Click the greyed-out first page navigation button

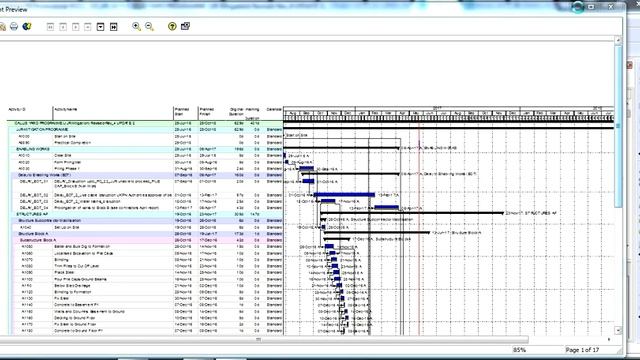pos(50,27)
